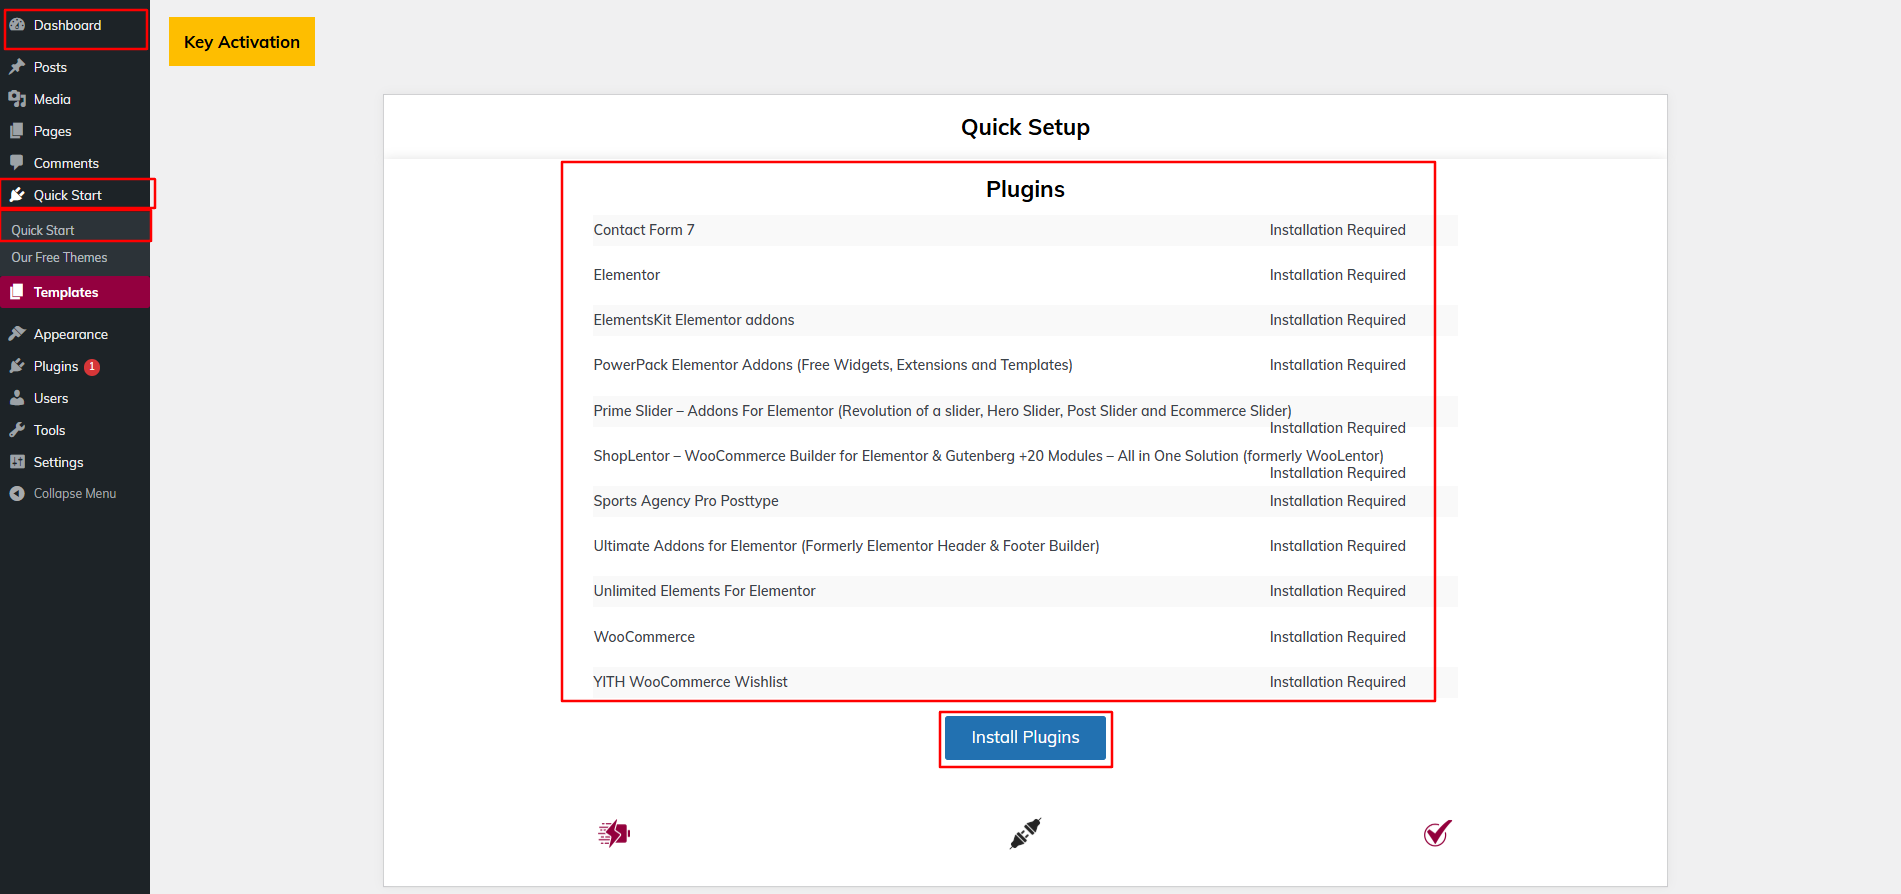The height and width of the screenshot is (894, 1901).
Task: Click the Plugins section heading
Action: coord(1025,189)
